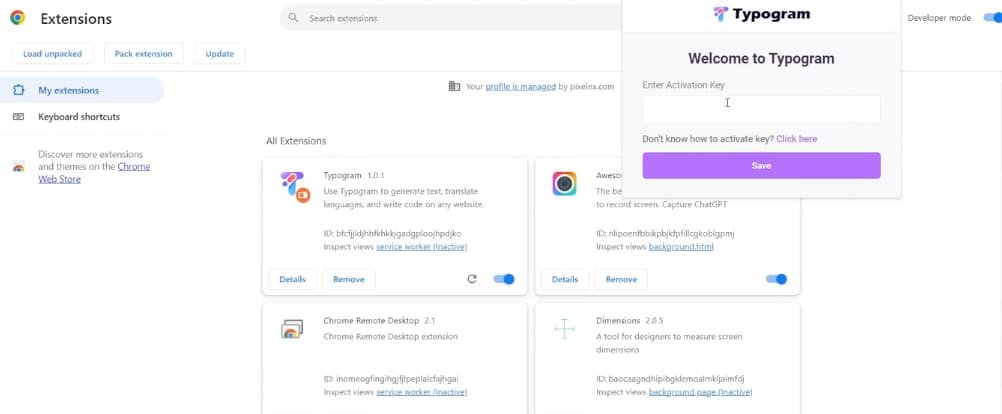Click the Pack extension button
1002x414 pixels.
144,54
